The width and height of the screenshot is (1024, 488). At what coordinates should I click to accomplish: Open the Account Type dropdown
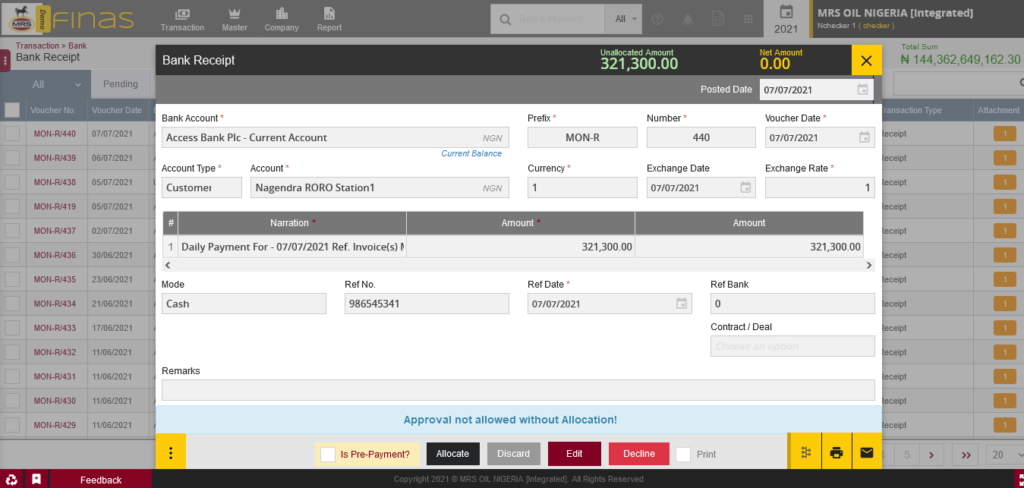(201, 187)
